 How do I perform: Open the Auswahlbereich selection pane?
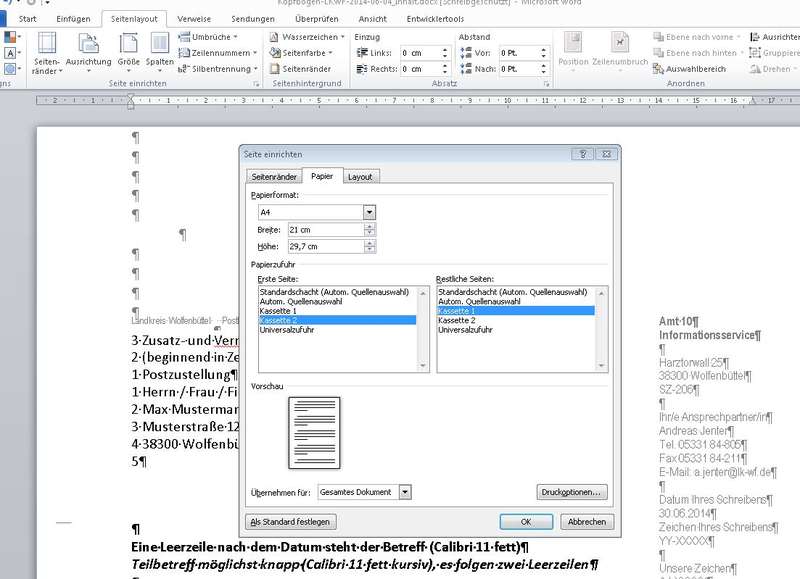pos(689,68)
